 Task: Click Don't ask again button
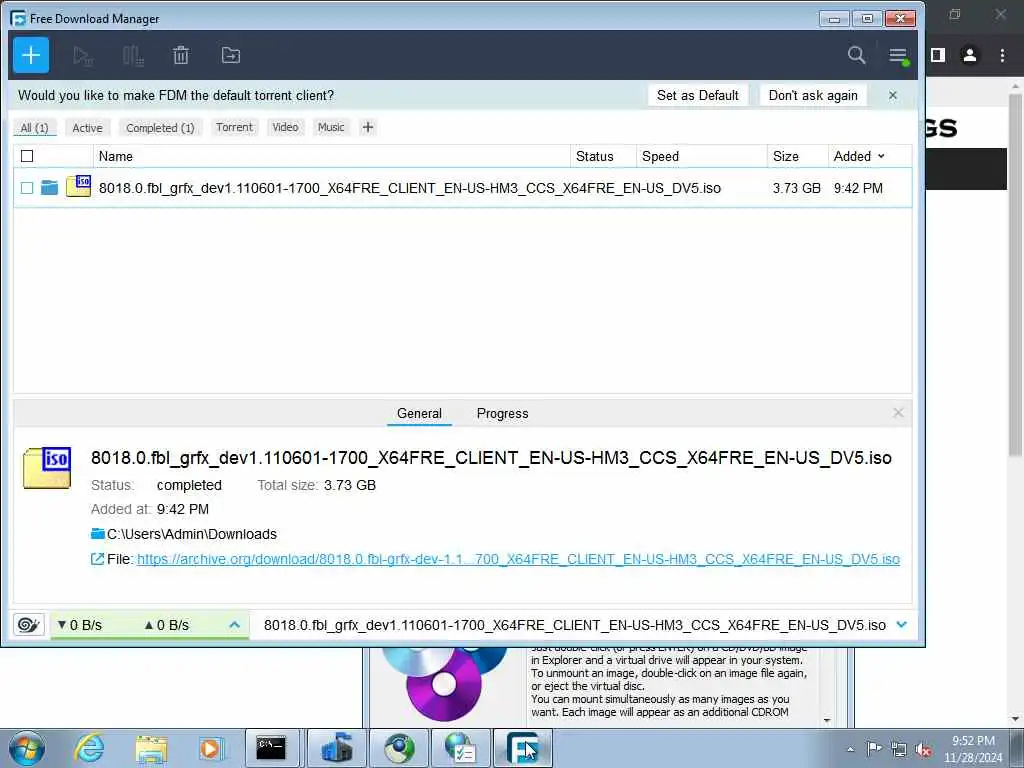(813, 95)
